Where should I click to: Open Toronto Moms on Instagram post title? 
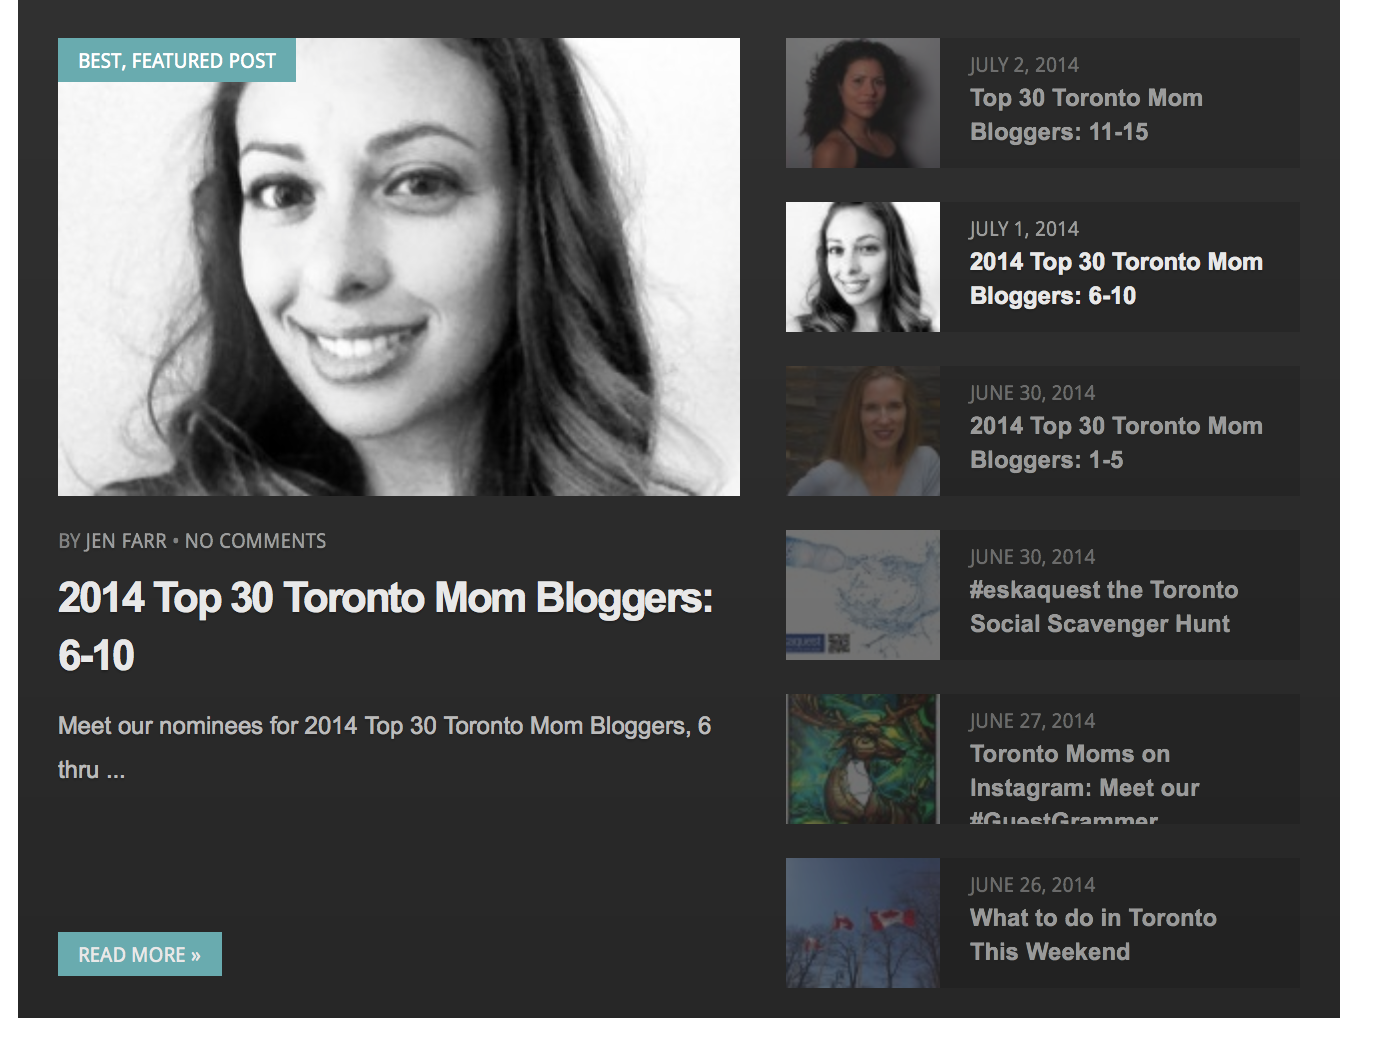pyautogui.click(x=1084, y=781)
